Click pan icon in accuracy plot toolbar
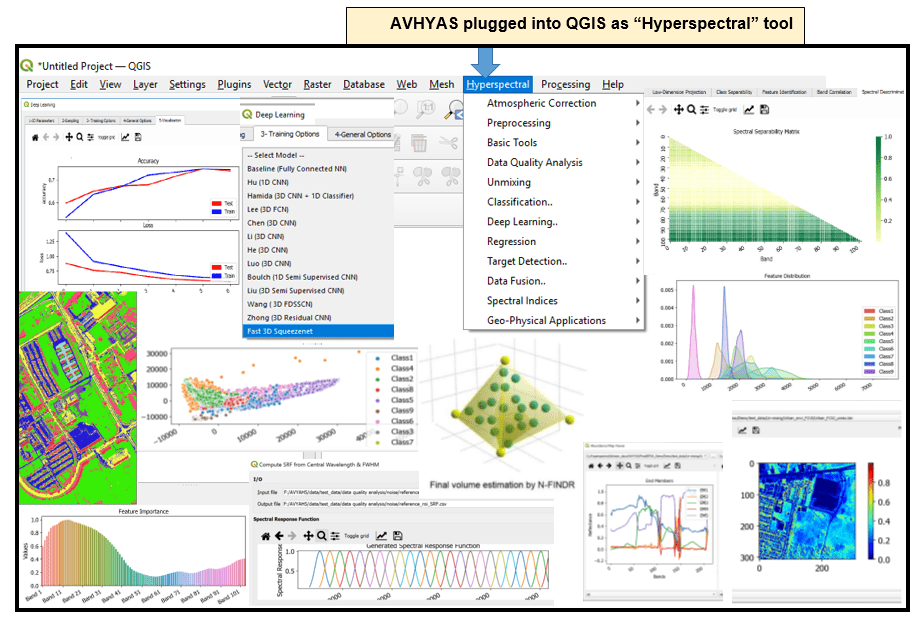The image size is (921, 618). pyautogui.click(x=69, y=137)
